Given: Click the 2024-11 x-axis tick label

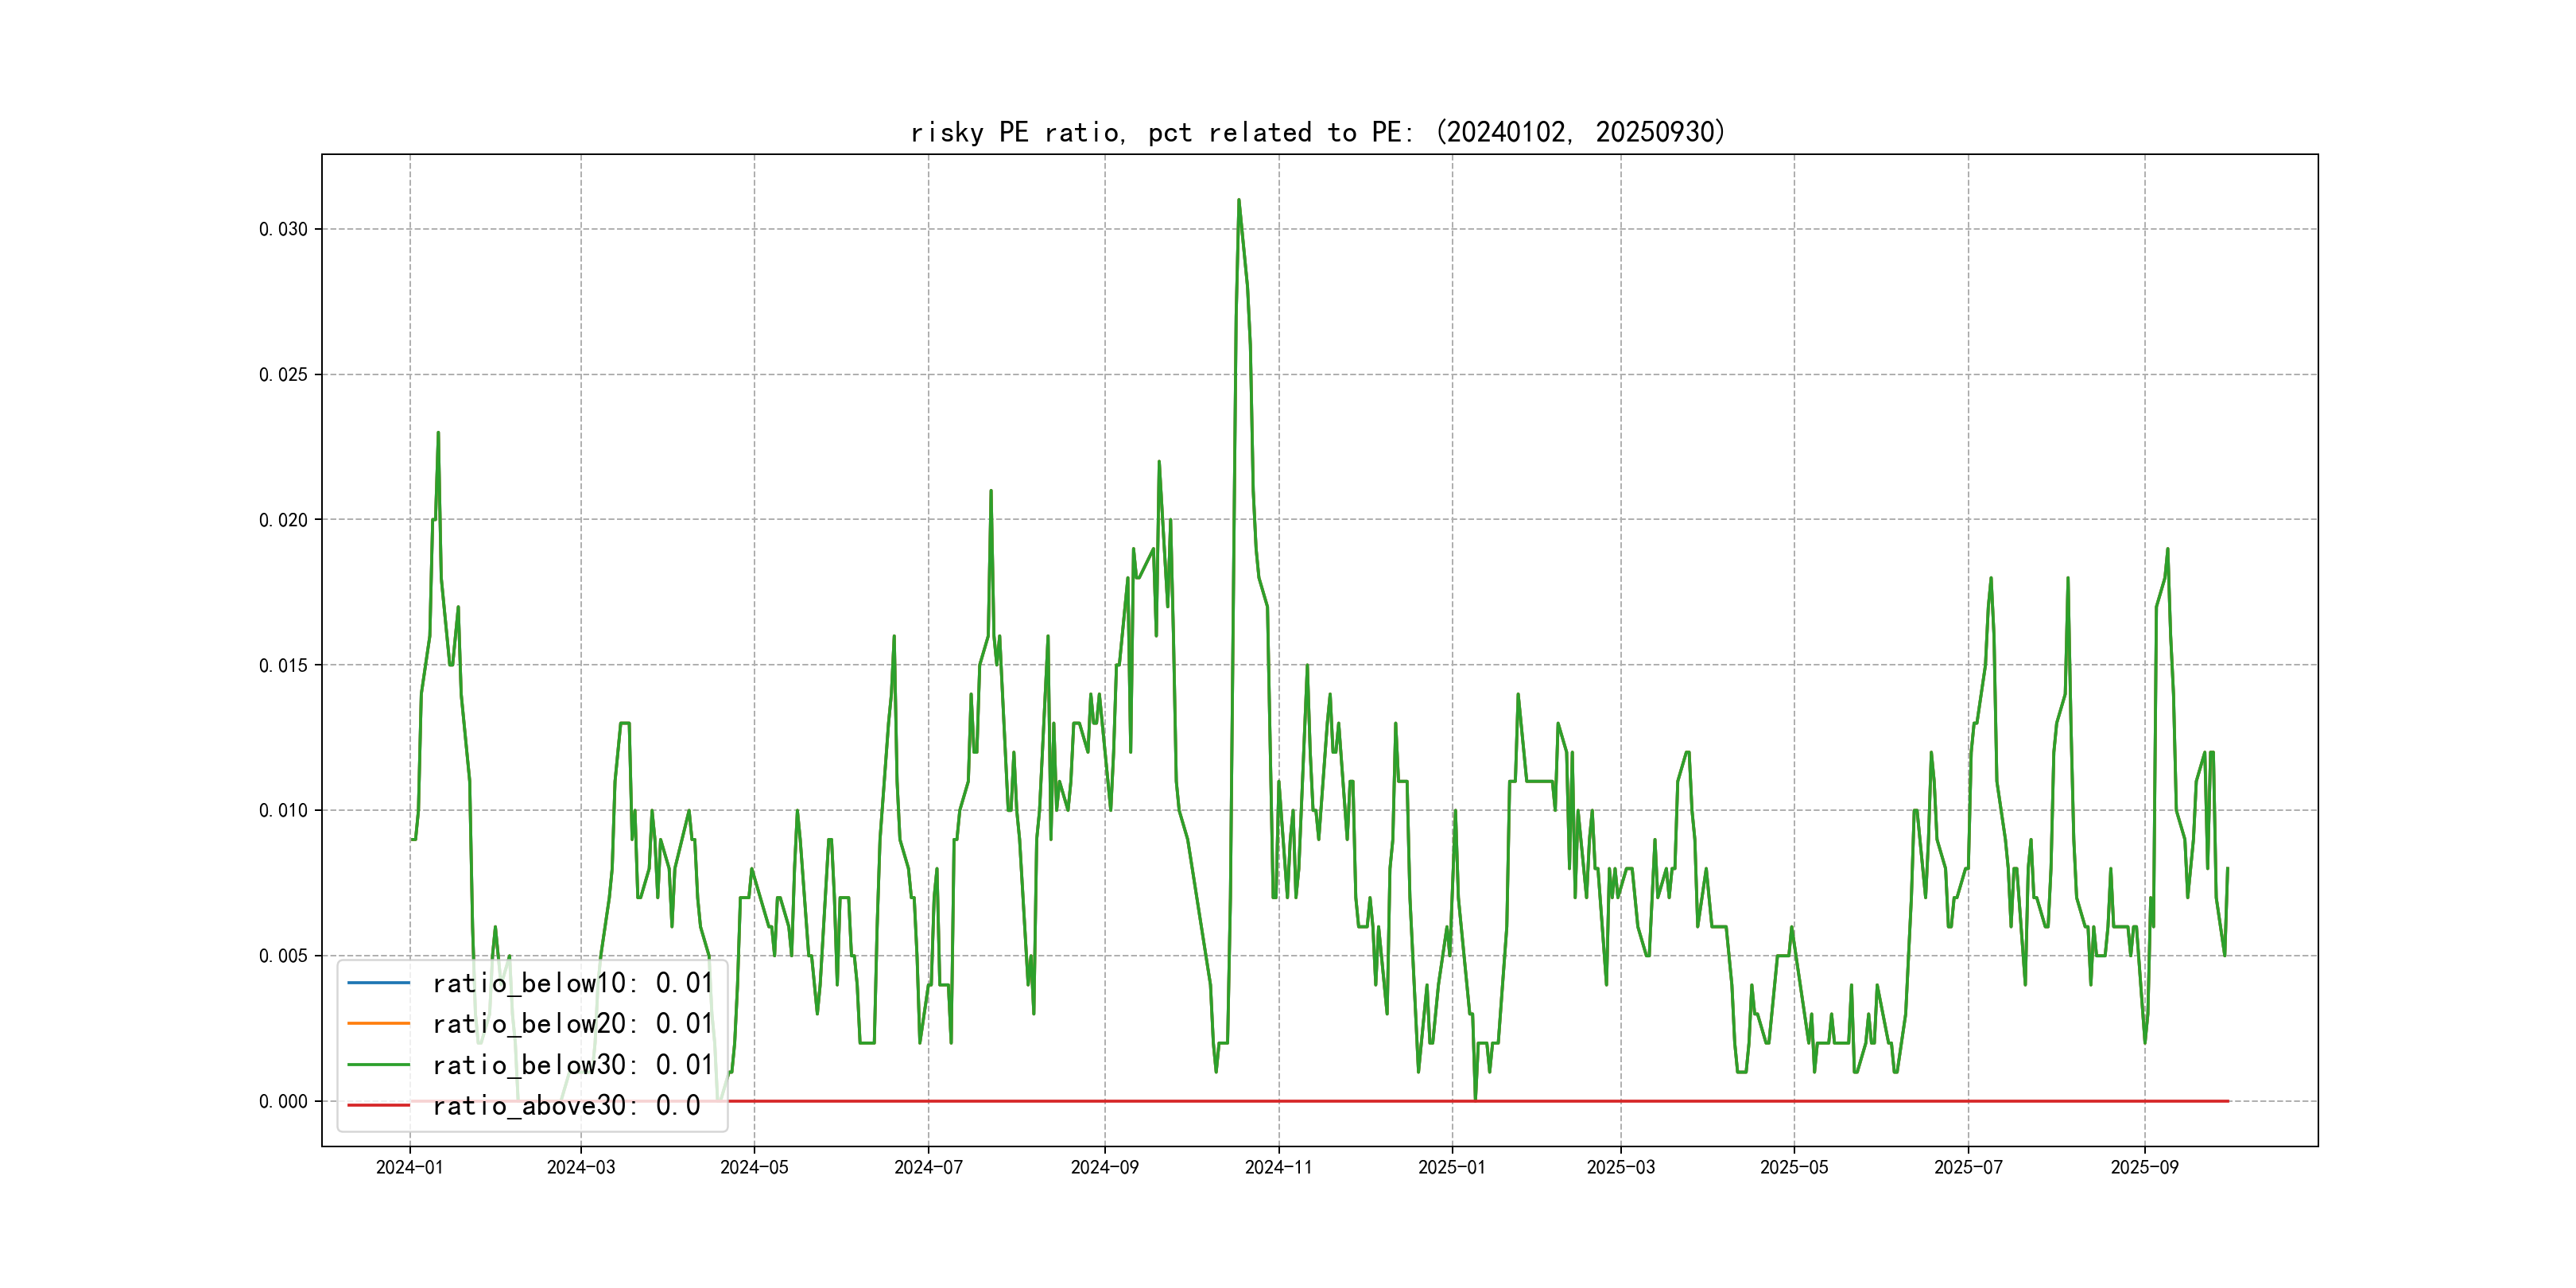Looking at the screenshot, I should point(1278,1168).
